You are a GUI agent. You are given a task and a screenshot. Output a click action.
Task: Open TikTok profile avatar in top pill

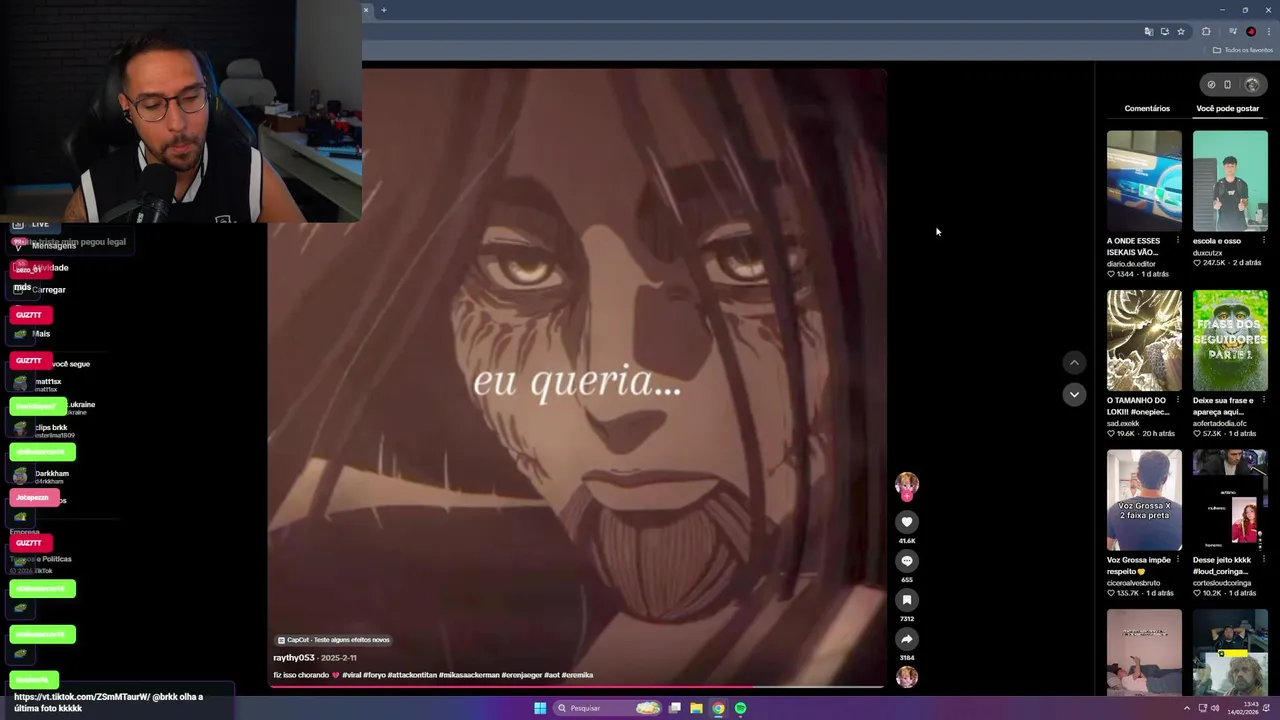pyautogui.click(x=1252, y=85)
